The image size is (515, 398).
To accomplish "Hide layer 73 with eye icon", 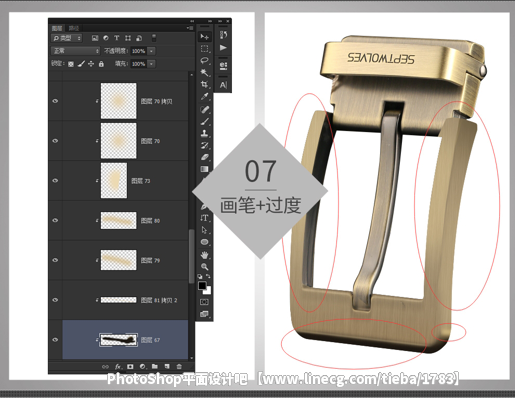I will point(55,180).
